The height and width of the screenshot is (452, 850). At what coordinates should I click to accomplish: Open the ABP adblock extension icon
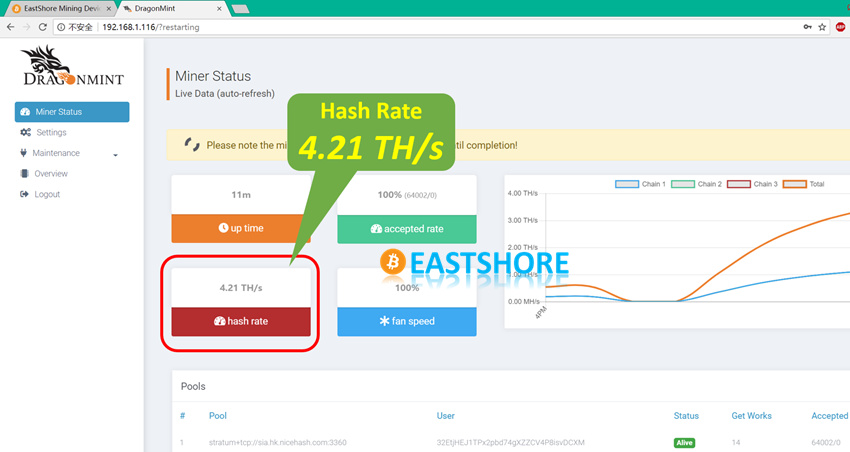tap(840, 27)
